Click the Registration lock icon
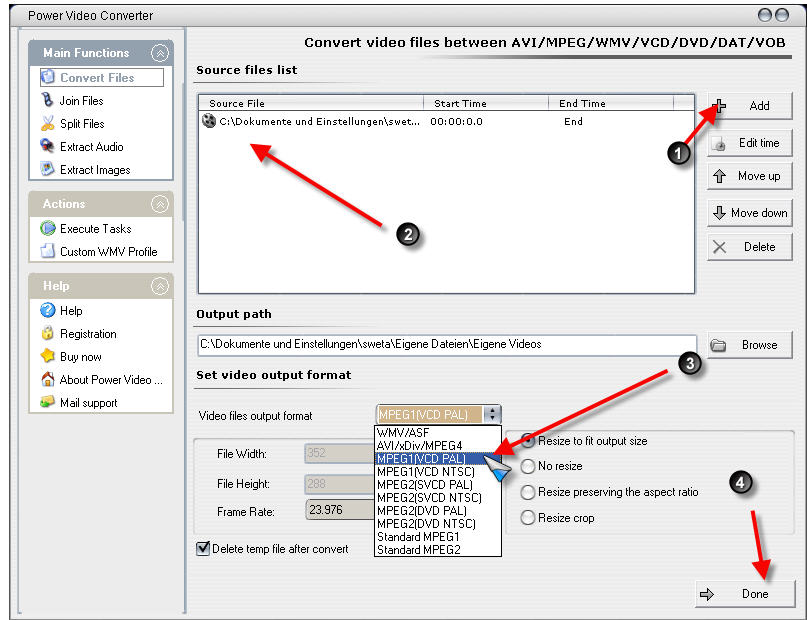The image size is (807, 620). pos(47,333)
